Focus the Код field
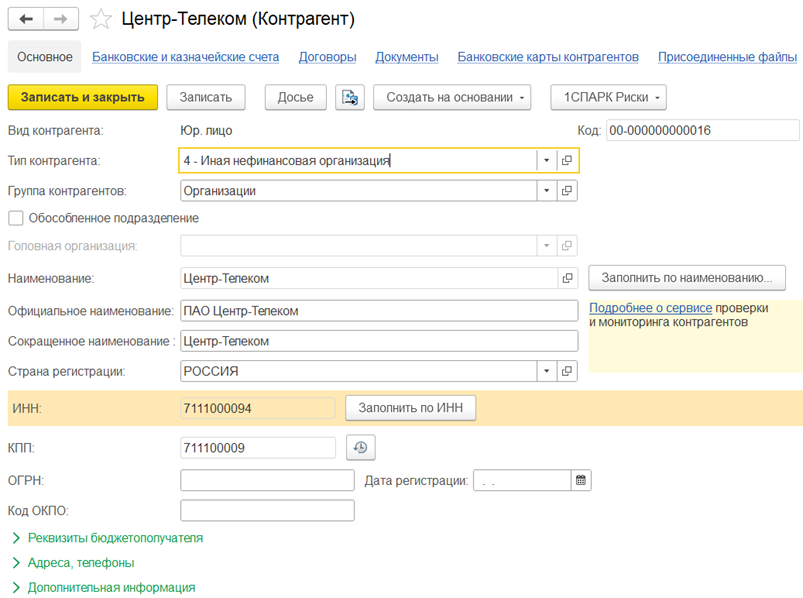The image size is (803, 598). [703, 131]
